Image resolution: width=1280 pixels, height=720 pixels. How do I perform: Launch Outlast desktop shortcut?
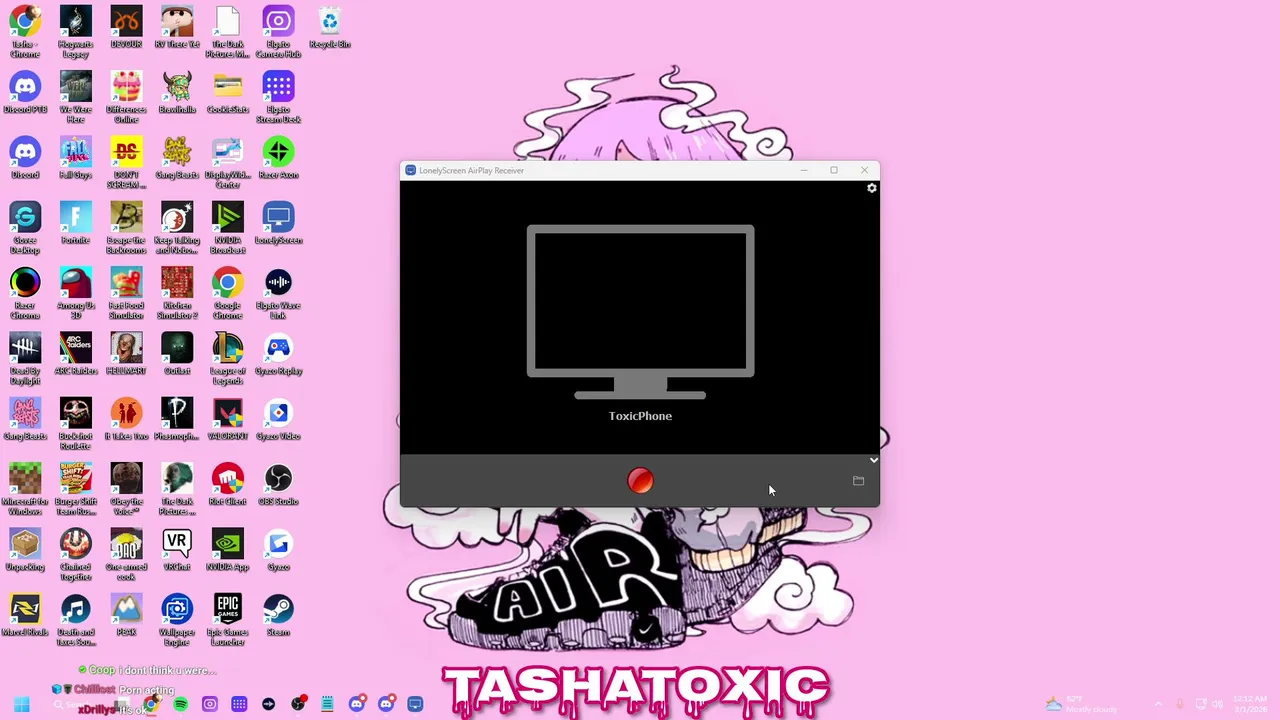click(x=177, y=355)
